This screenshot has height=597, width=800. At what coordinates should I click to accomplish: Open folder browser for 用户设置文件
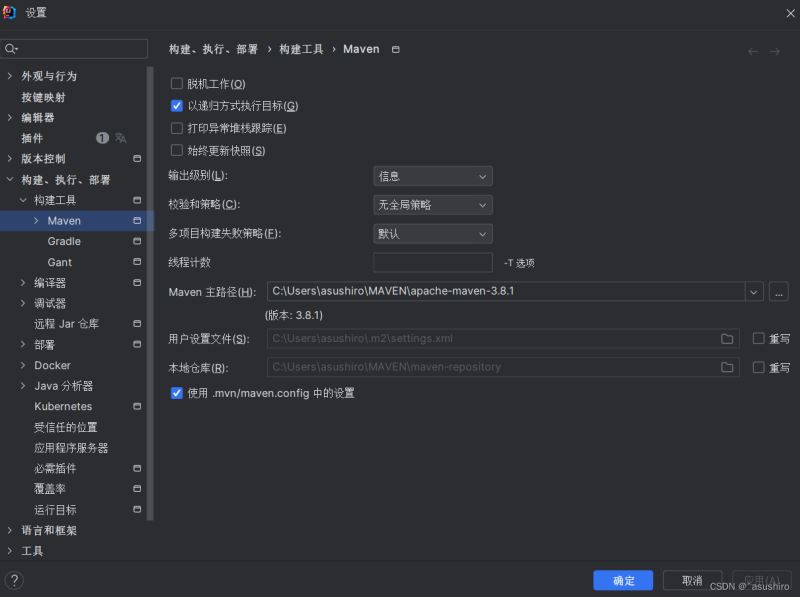(727, 339)
